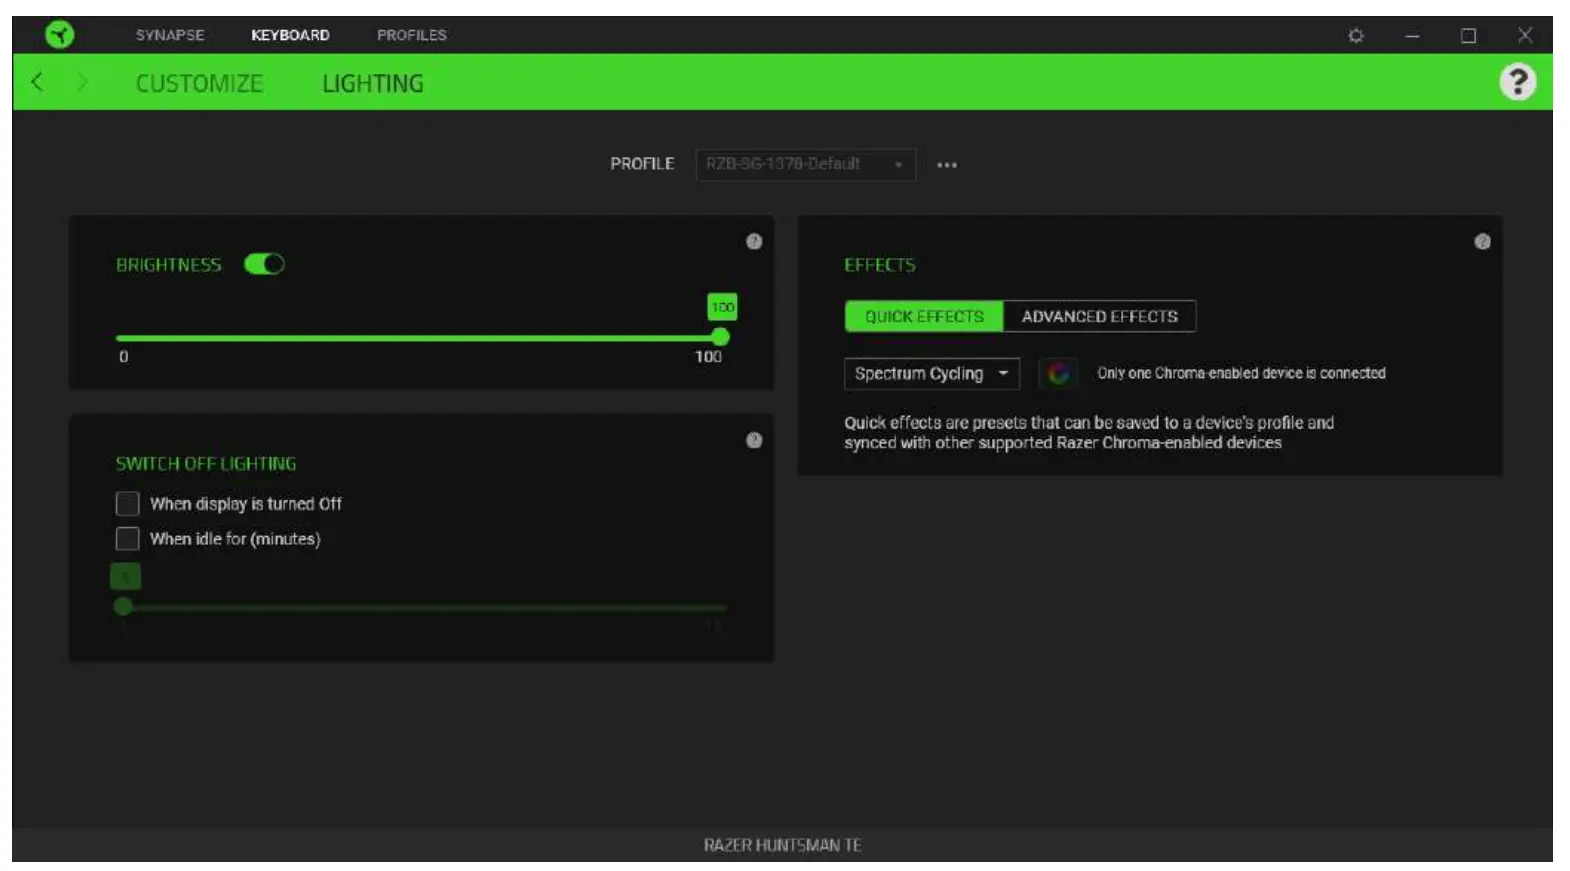
Task: Close the Razer Synapse window
Action: pyautogui.click(x=1525, y=35)
